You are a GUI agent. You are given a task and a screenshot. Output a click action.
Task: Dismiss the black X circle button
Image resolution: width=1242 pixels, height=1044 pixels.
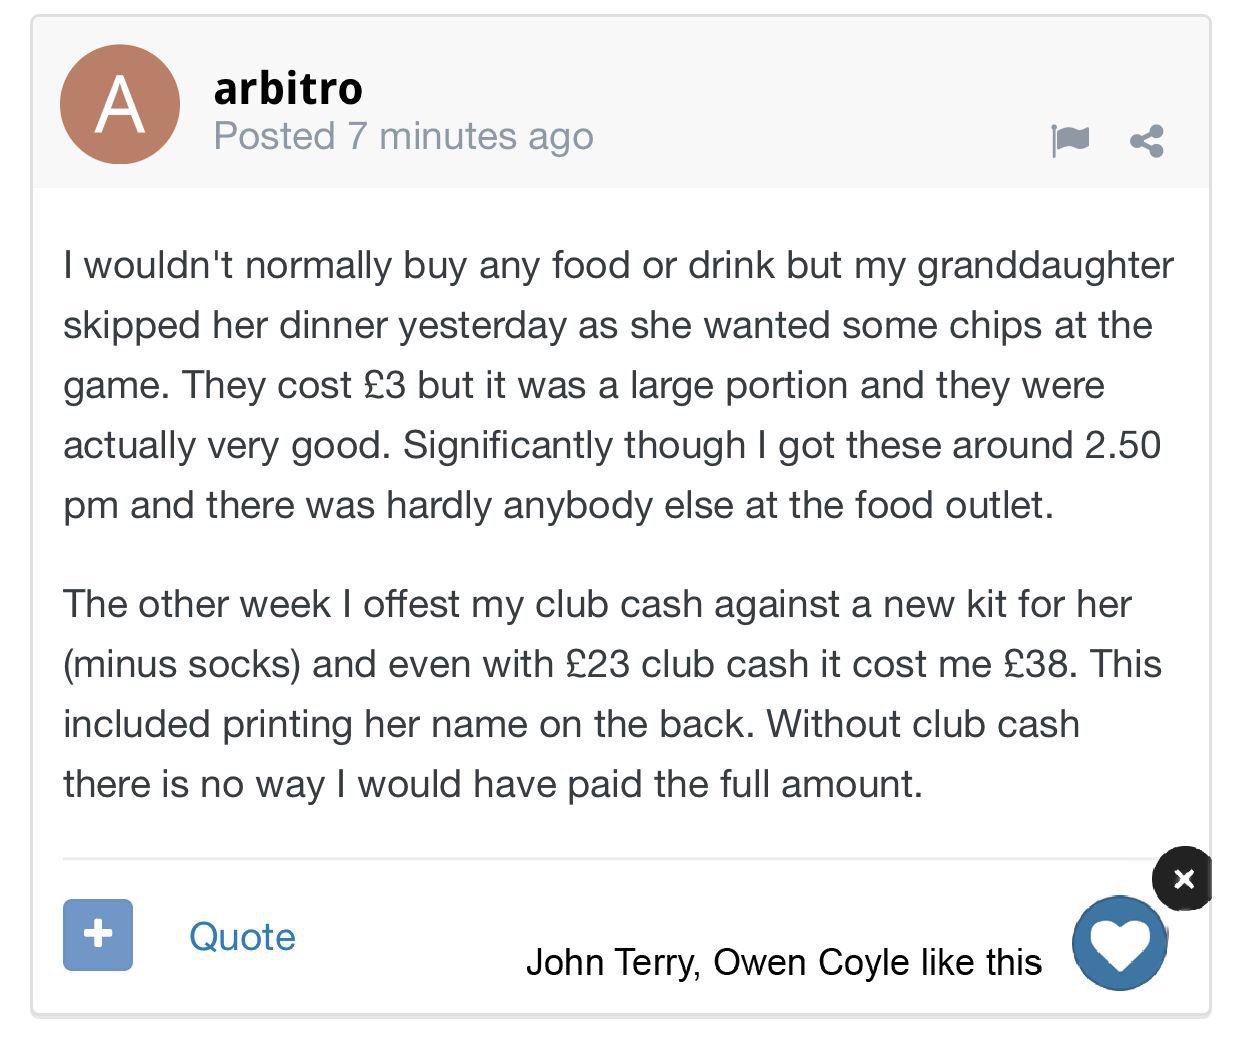tap(1183, 879)
